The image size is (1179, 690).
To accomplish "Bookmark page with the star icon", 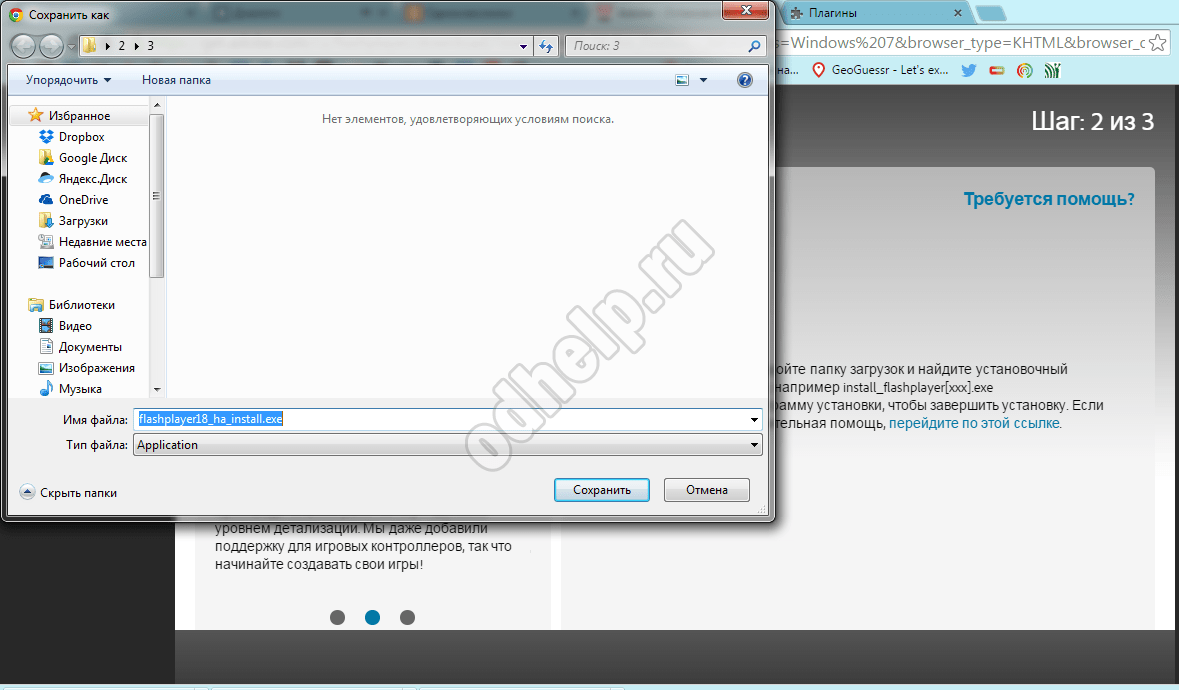I will 1157,43.
